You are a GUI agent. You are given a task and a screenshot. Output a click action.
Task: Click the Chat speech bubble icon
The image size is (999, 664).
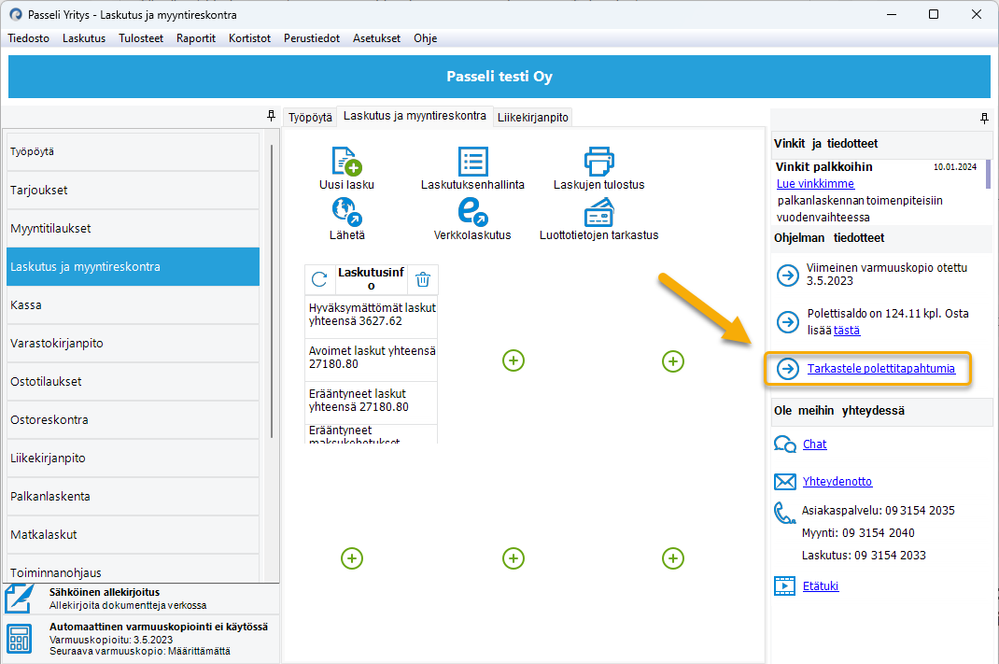tap(785, 444)
